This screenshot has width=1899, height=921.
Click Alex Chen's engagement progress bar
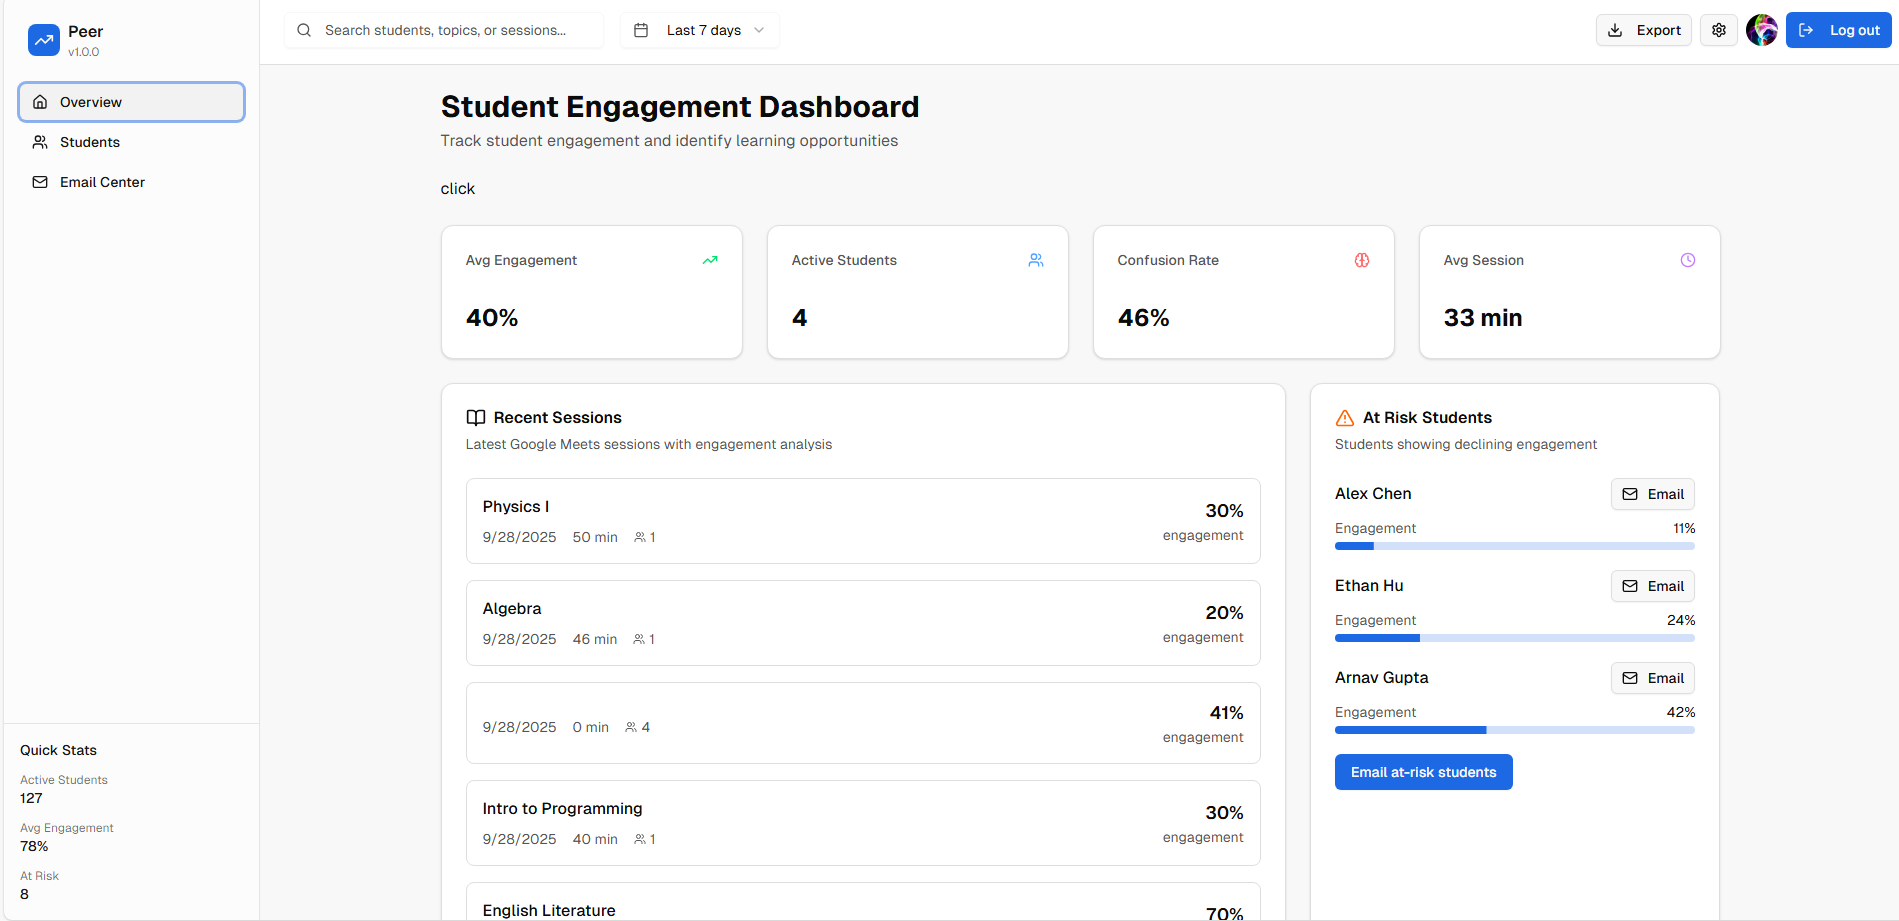[1515, 546]
